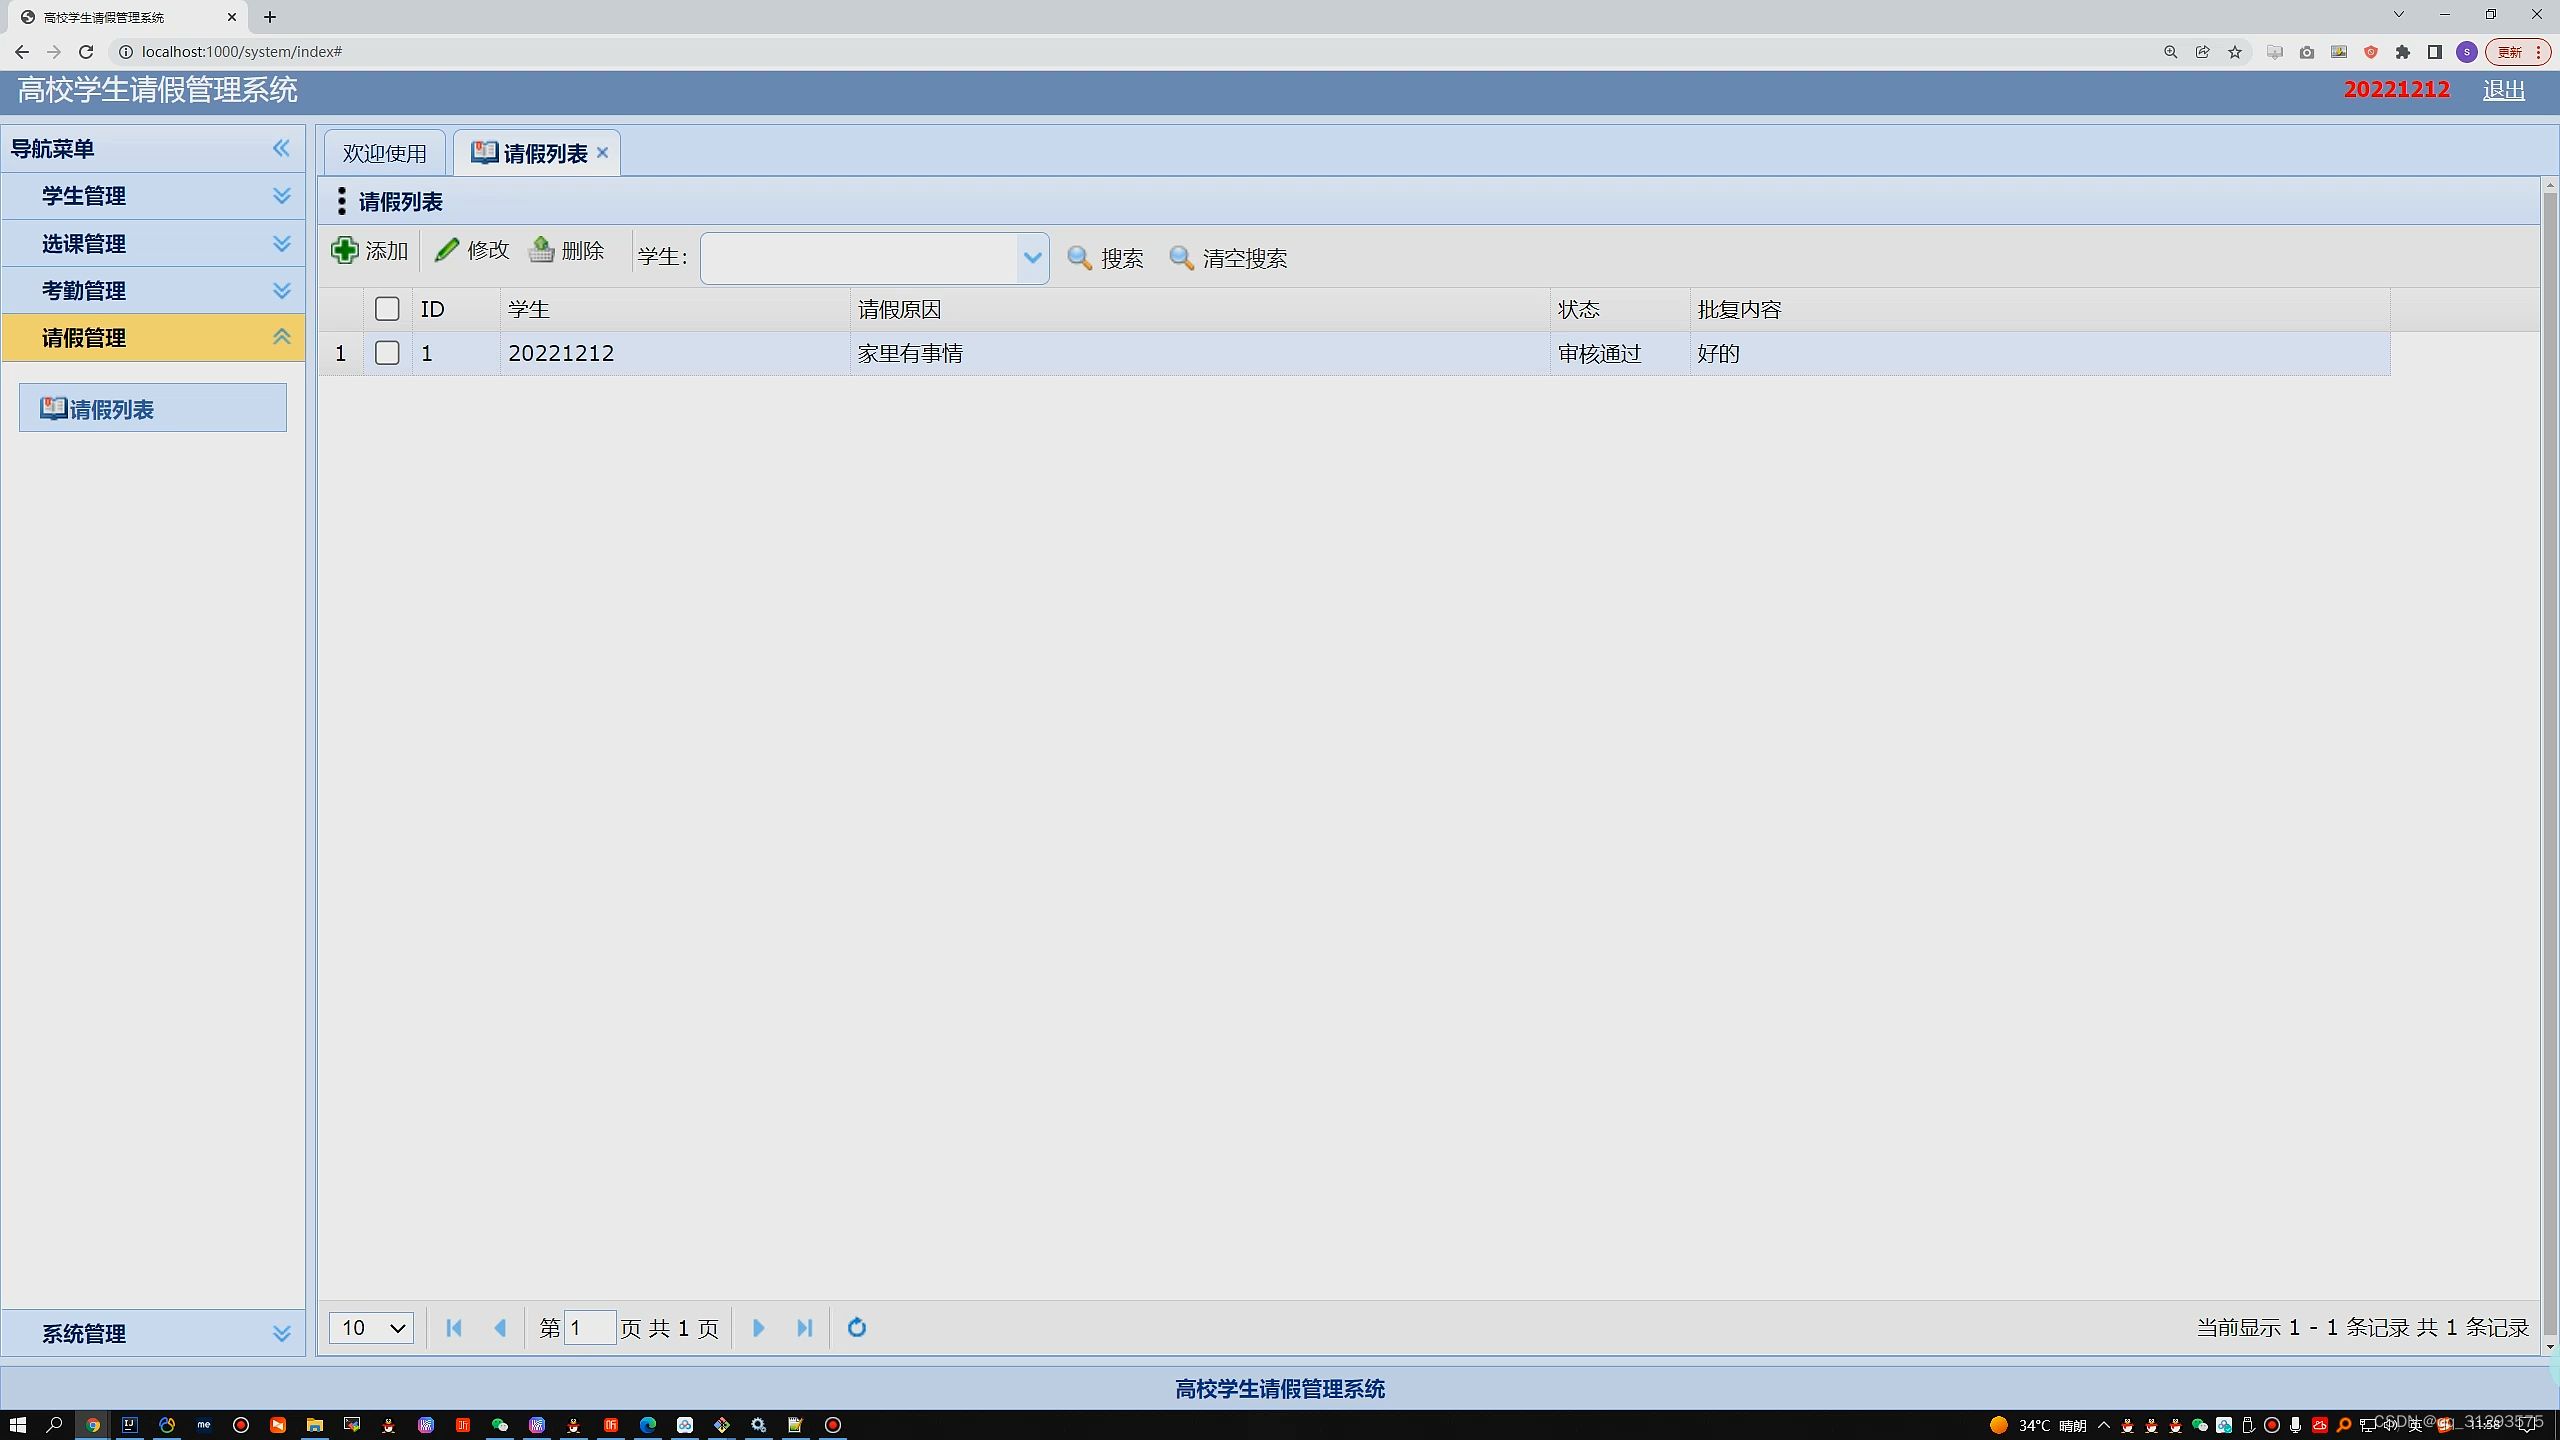Open the page size 10 dropdown
2560x1440 pixels.
(x=371, y=1328)
